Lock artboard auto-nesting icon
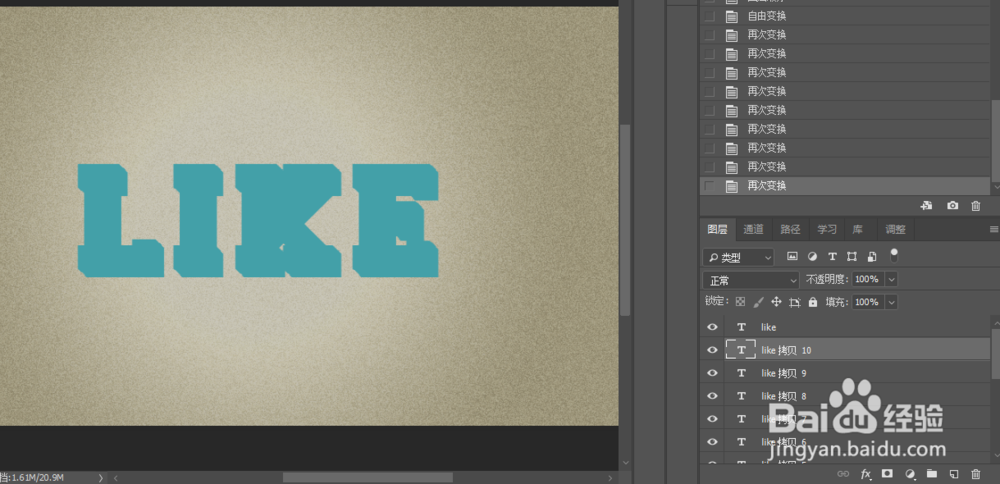 (x=794, y=302)
